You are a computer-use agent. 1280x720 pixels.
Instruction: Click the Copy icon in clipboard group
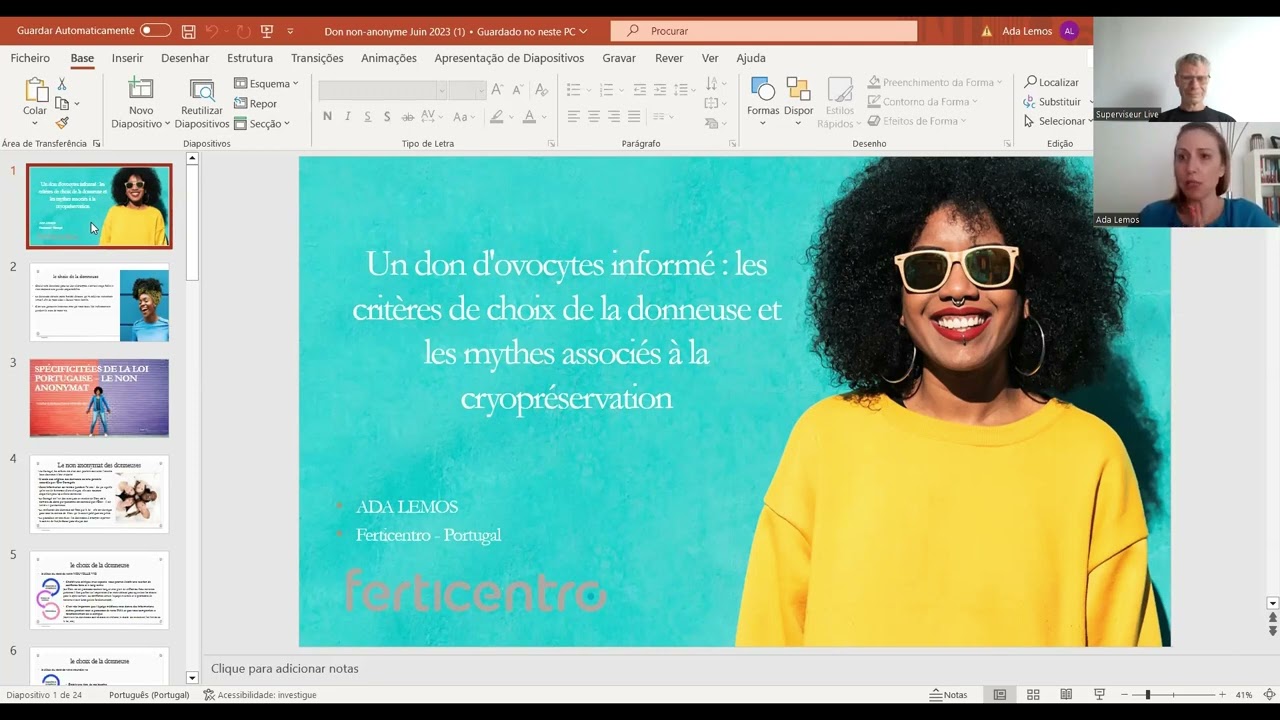[62, 104]
